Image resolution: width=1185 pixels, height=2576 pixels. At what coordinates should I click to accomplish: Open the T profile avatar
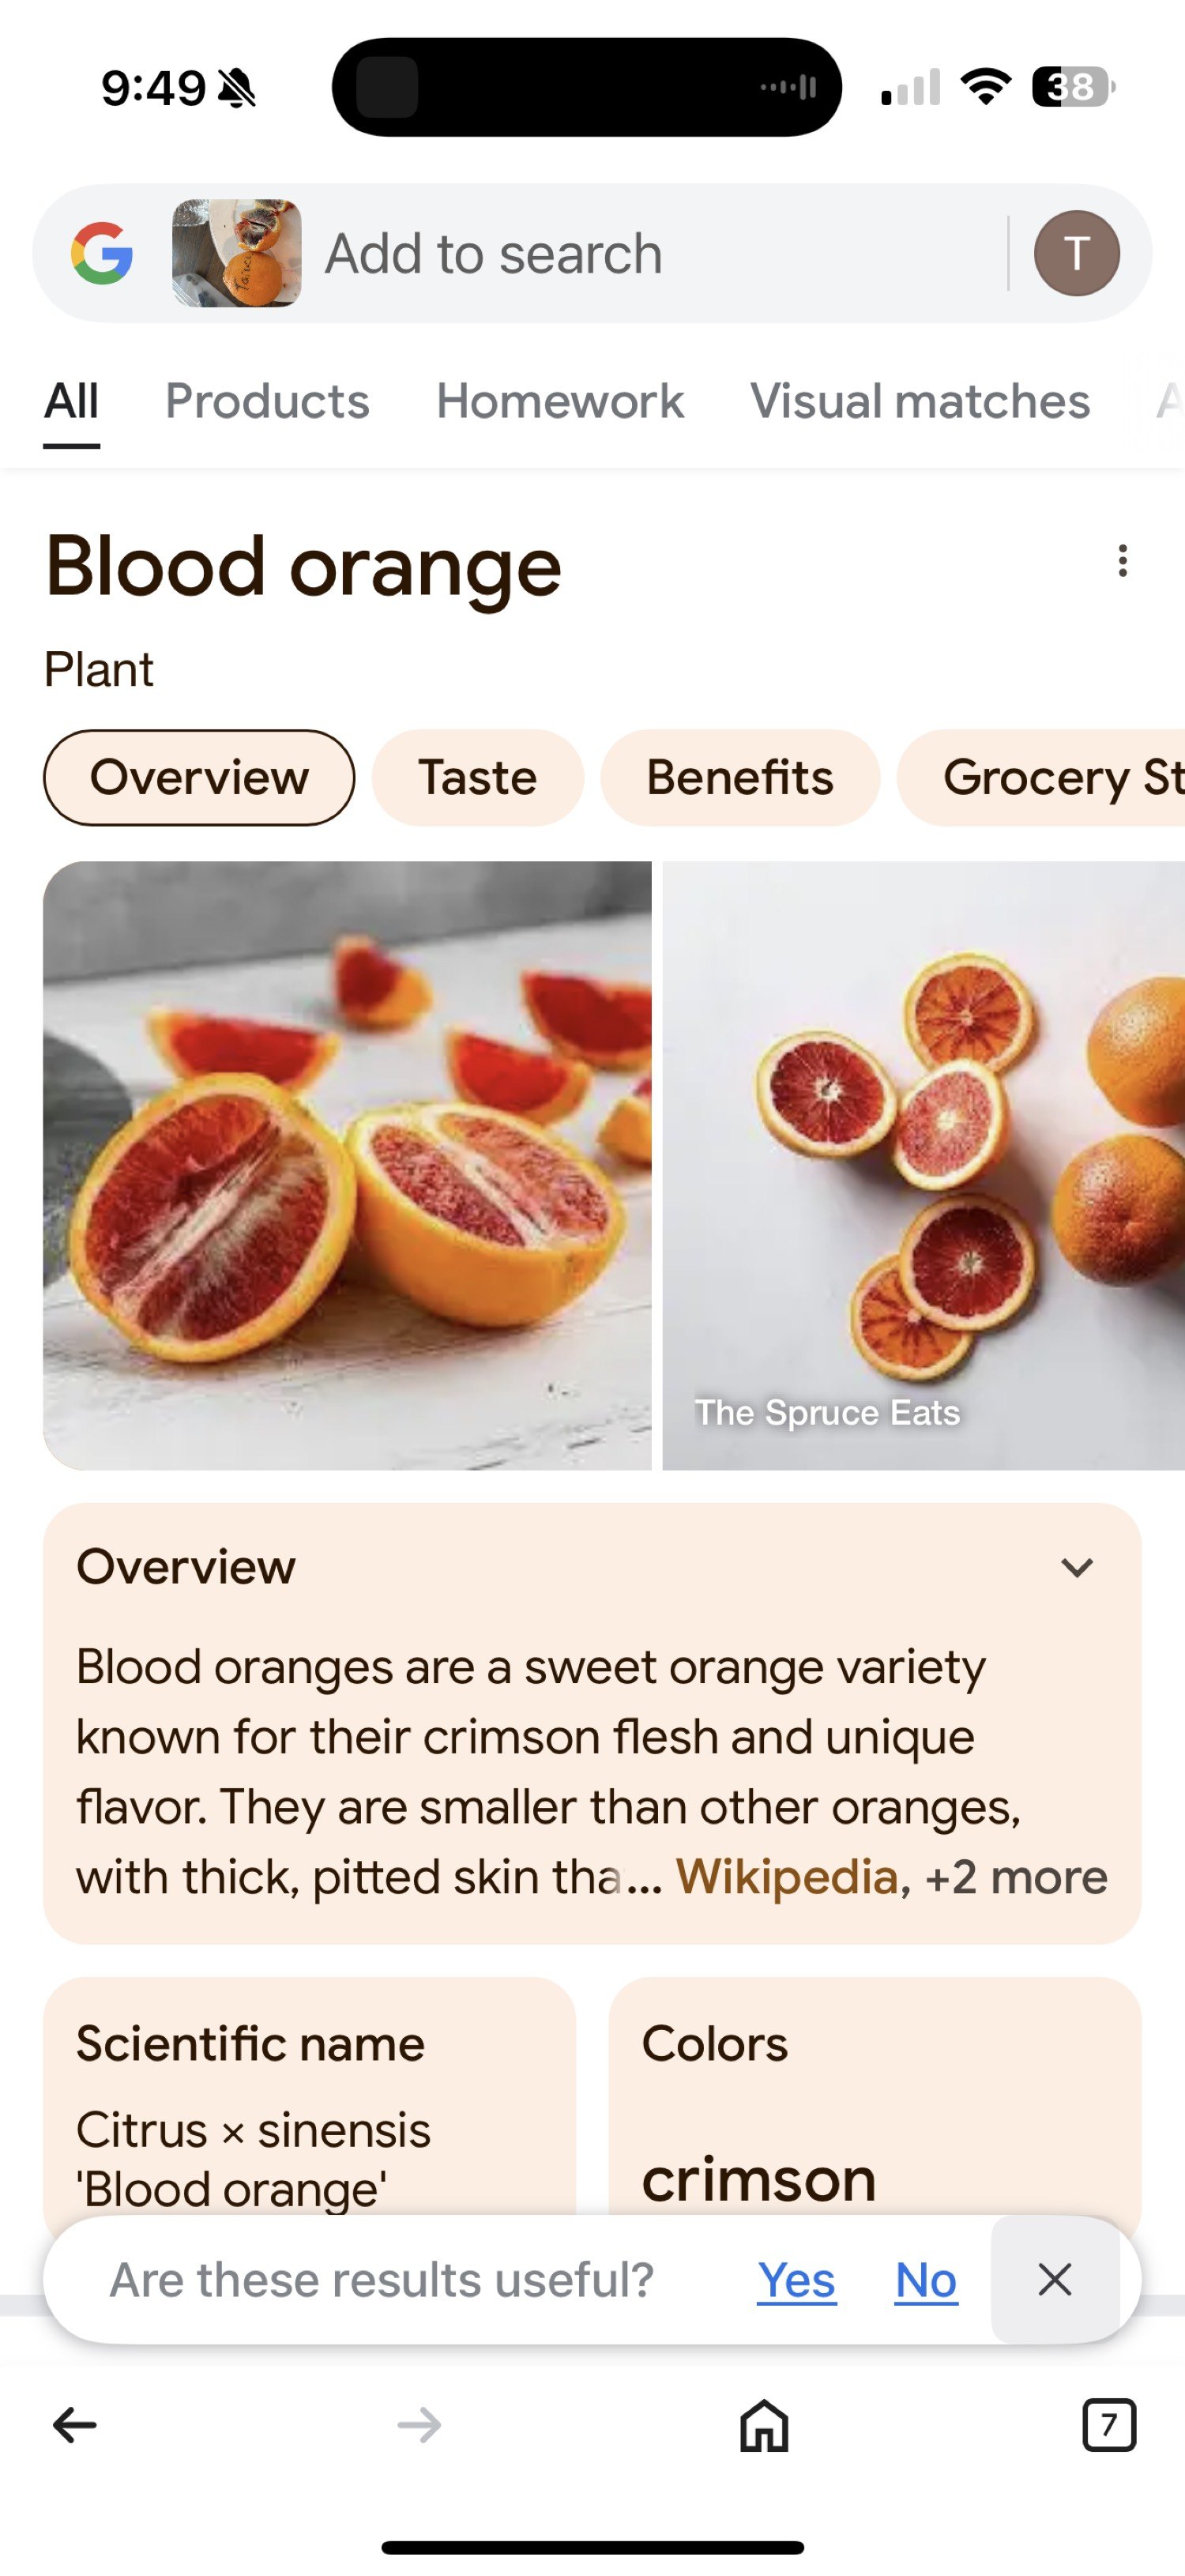[x=1076, y=253]
